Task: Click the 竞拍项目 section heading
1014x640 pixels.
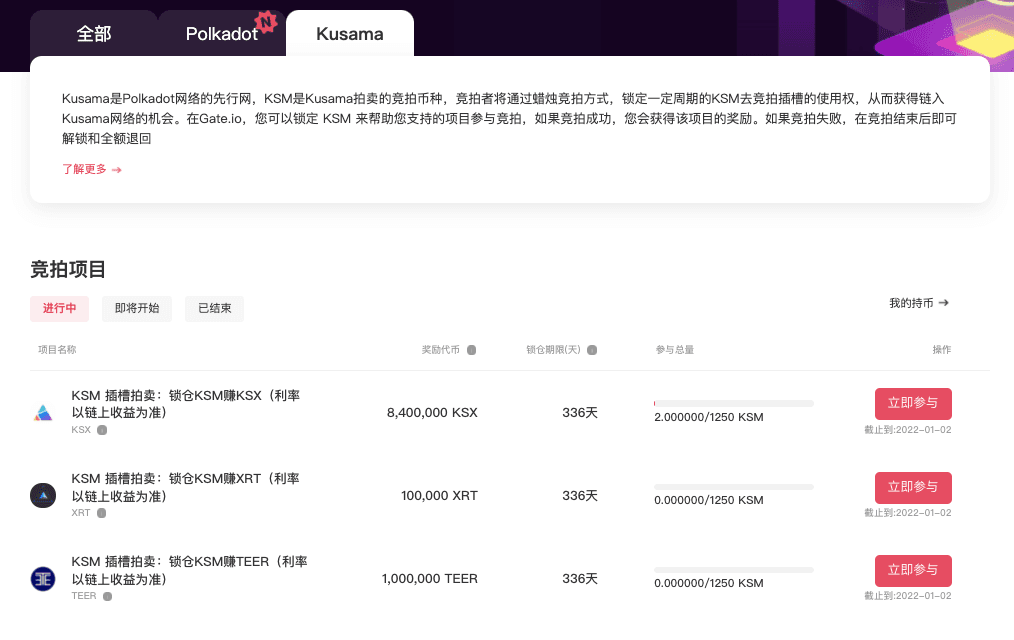Action: click(68, 270)
